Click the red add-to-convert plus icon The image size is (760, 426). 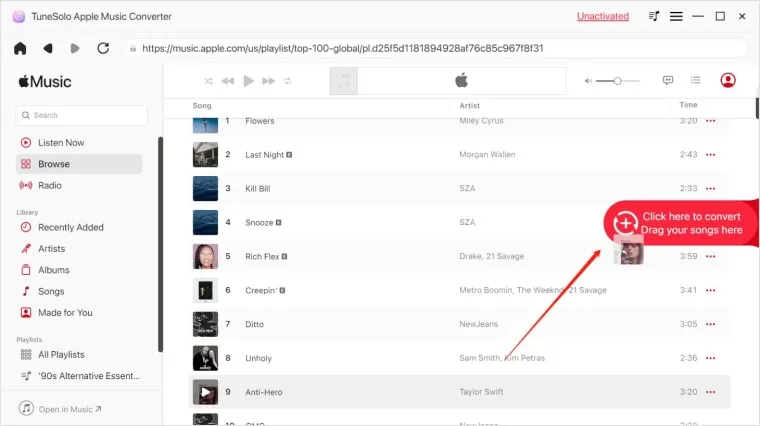coord(625,223)
